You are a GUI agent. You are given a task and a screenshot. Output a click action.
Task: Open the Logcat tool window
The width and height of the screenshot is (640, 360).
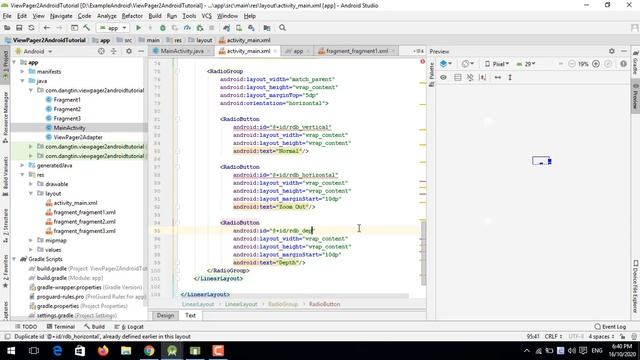pos(129,327)
